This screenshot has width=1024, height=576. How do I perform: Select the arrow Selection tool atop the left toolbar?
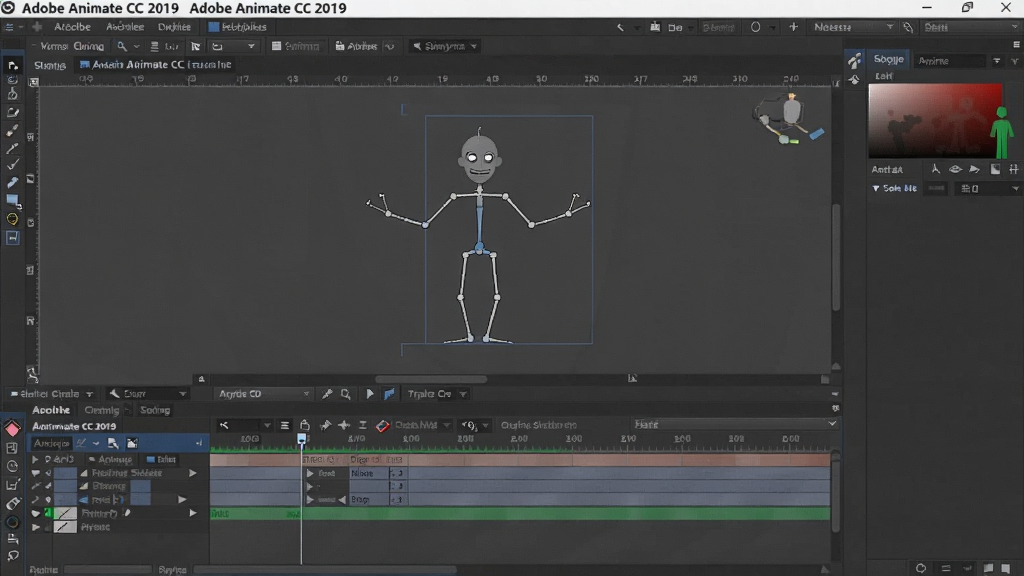(x=13, y=66)
